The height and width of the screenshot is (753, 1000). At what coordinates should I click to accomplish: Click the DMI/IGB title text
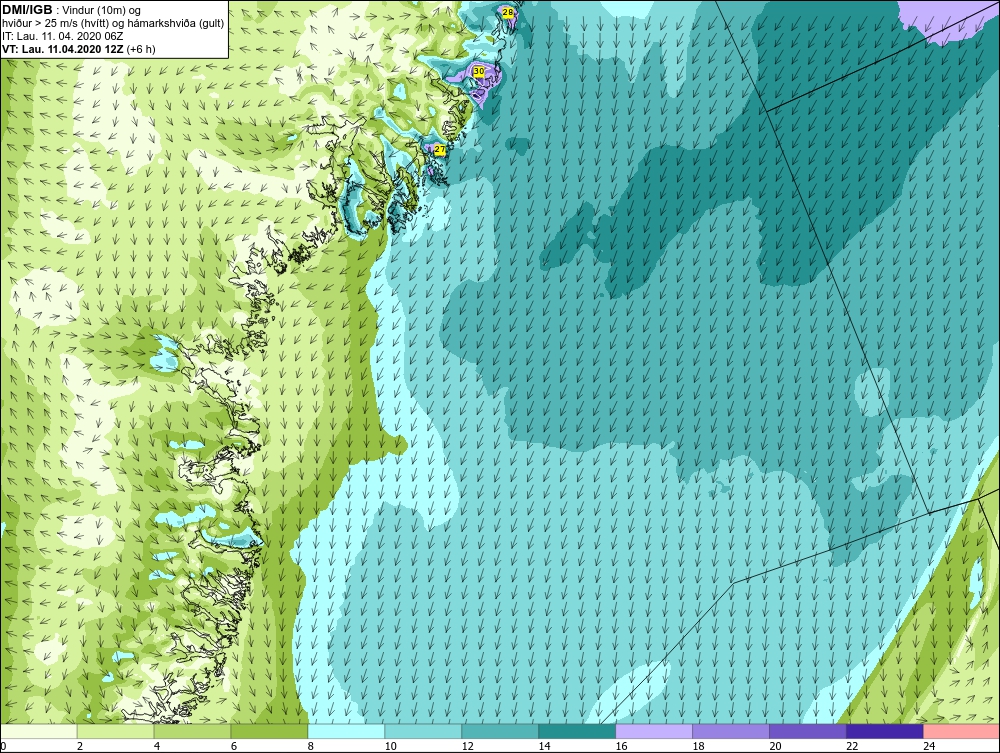(x=27, y=10)
